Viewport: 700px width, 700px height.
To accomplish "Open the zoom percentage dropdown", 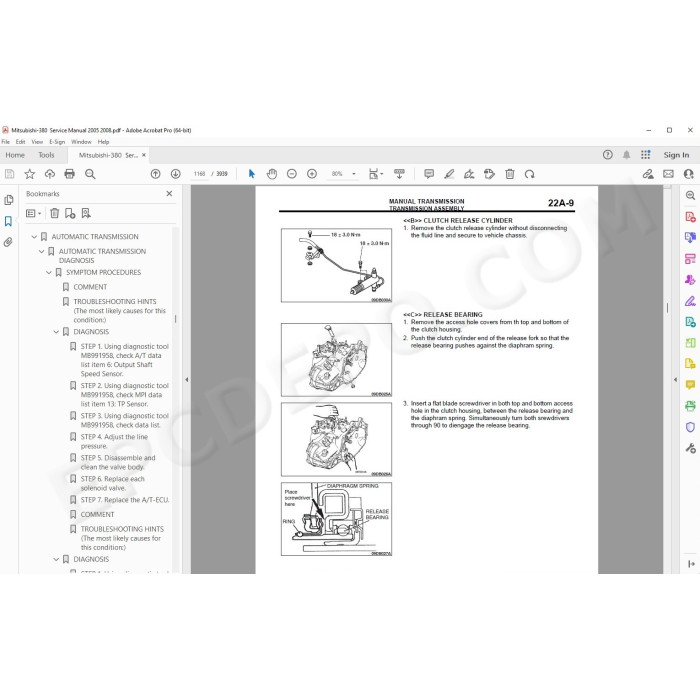I will [x=354, y=174].
